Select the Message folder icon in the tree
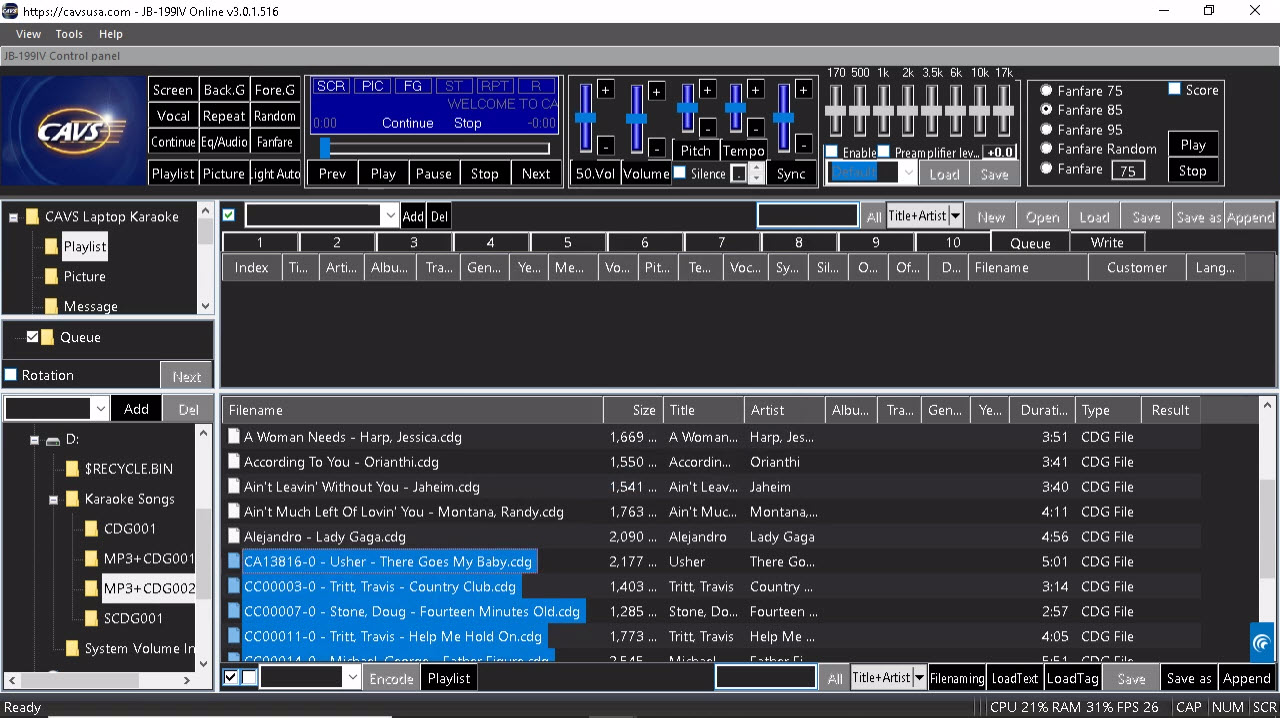The height and width of the screenshot is (718, 1280). (51, 307)
